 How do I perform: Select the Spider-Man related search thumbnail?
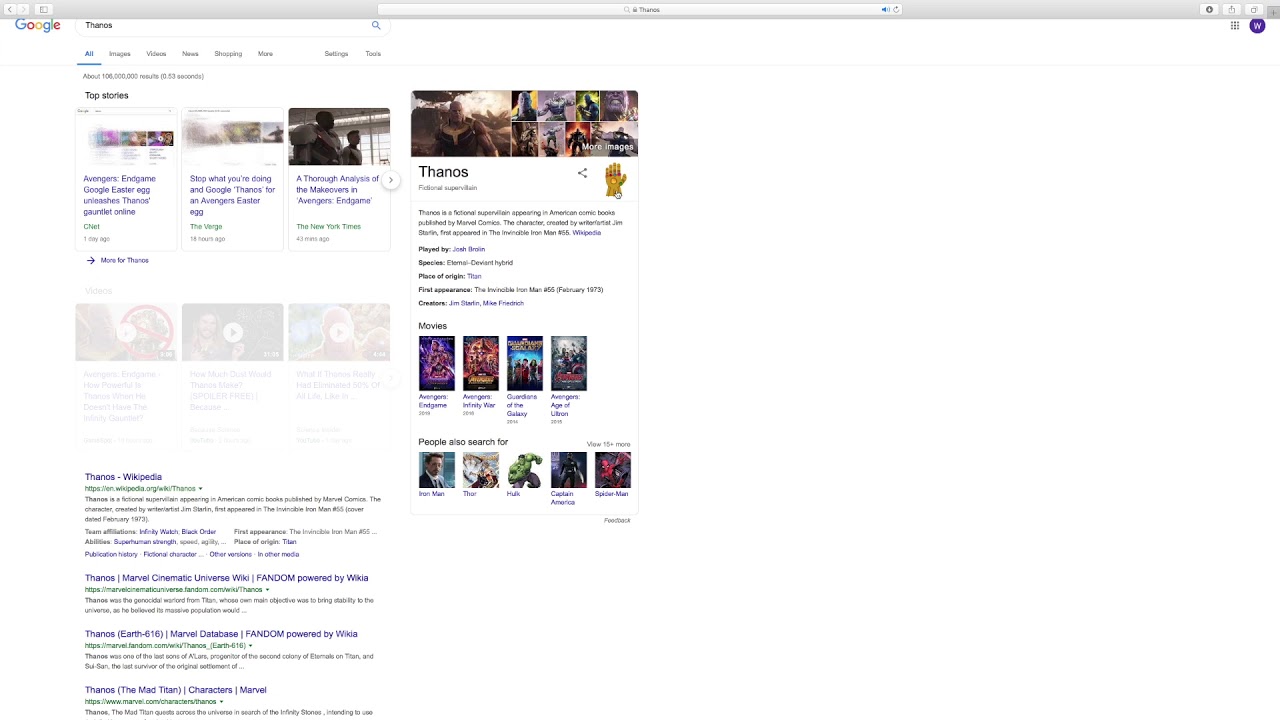tap(613, 470)
